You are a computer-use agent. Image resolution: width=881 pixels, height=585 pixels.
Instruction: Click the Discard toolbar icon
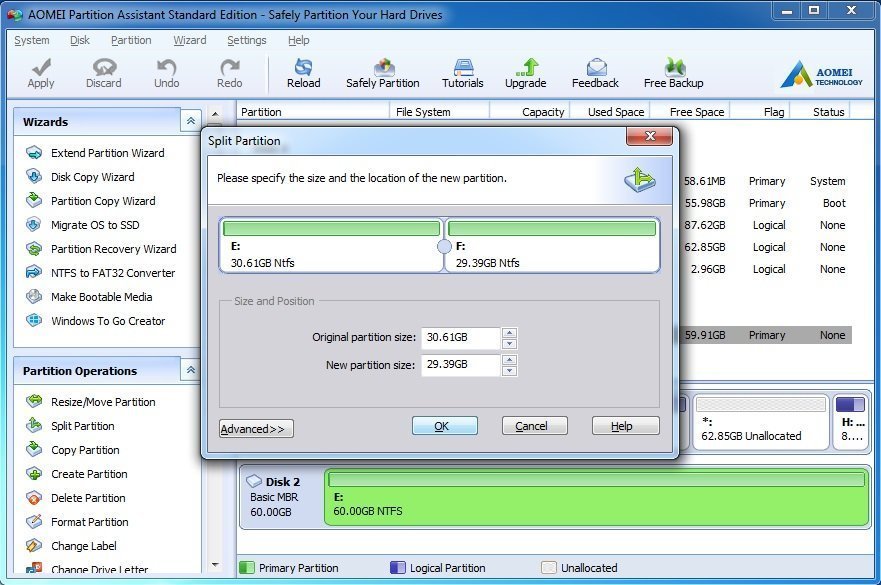tap(103, 74)
